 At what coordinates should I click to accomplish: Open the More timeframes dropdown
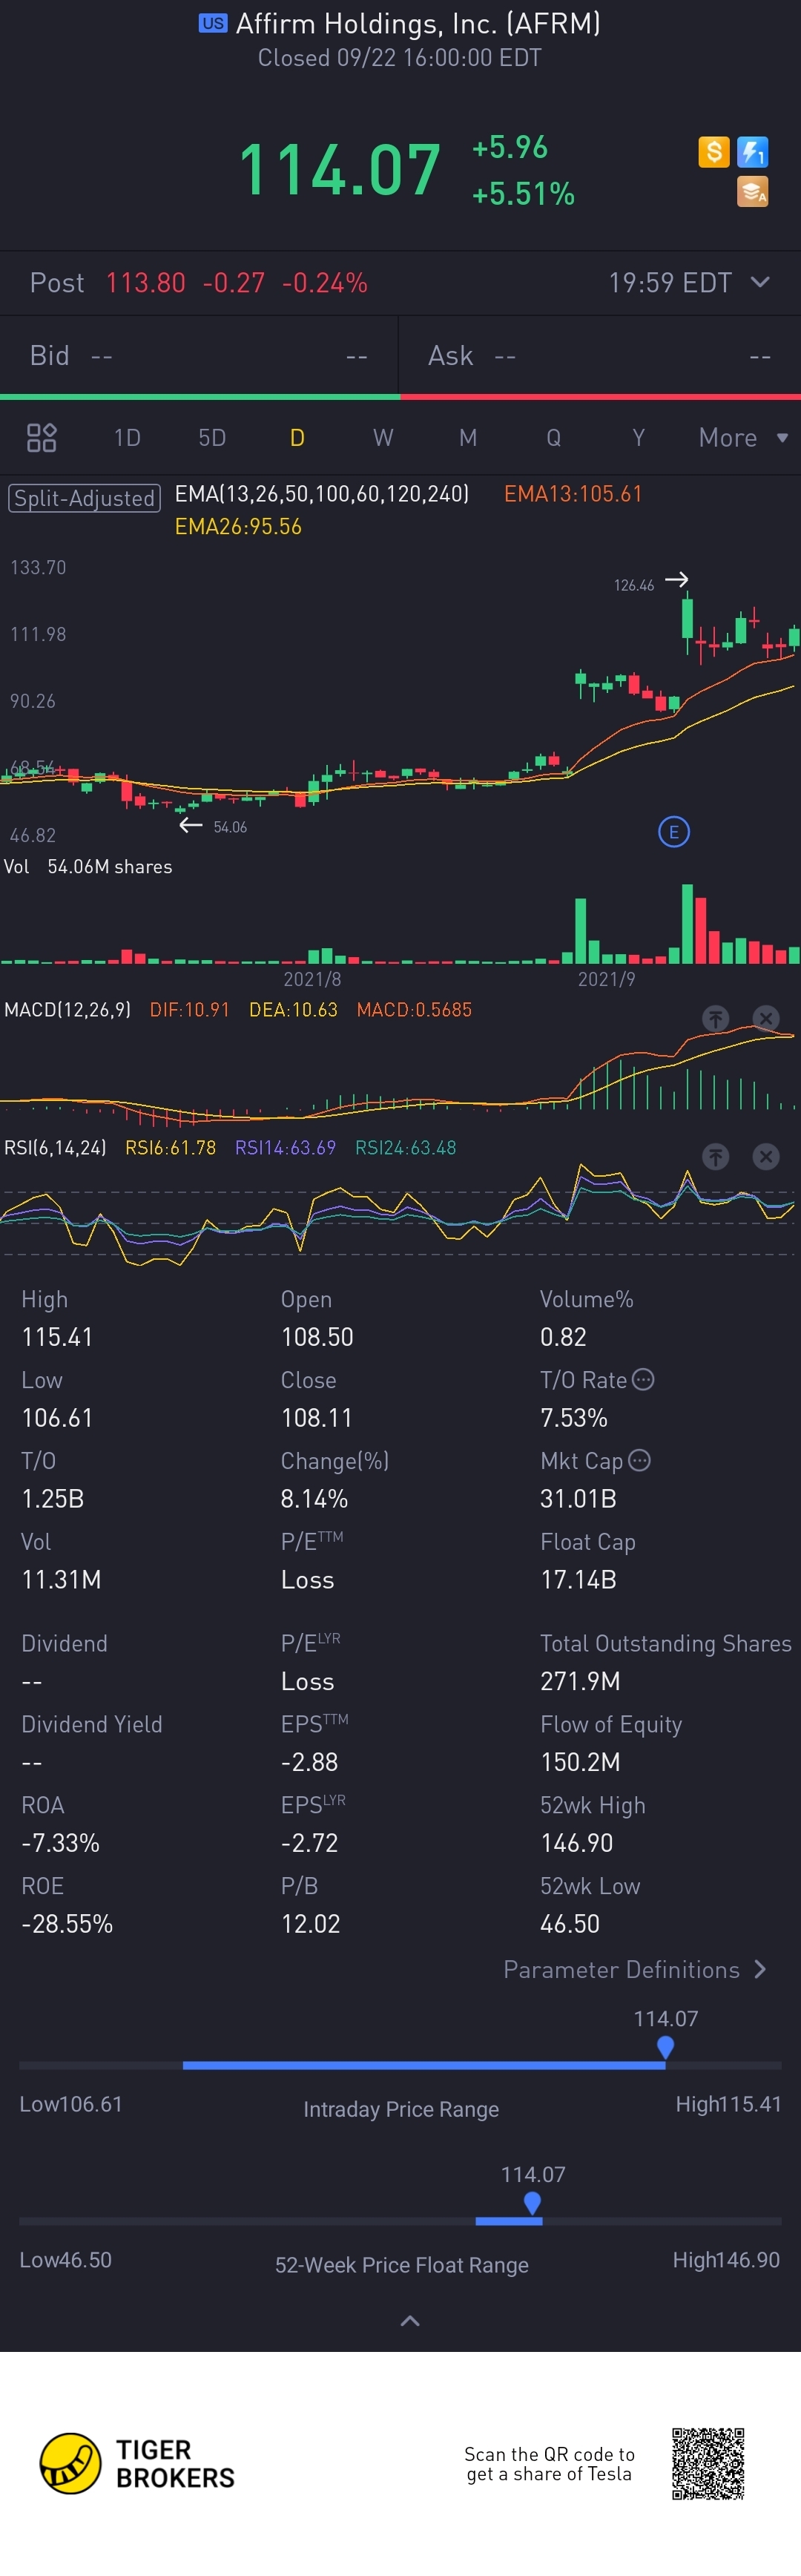click(743, 438)
